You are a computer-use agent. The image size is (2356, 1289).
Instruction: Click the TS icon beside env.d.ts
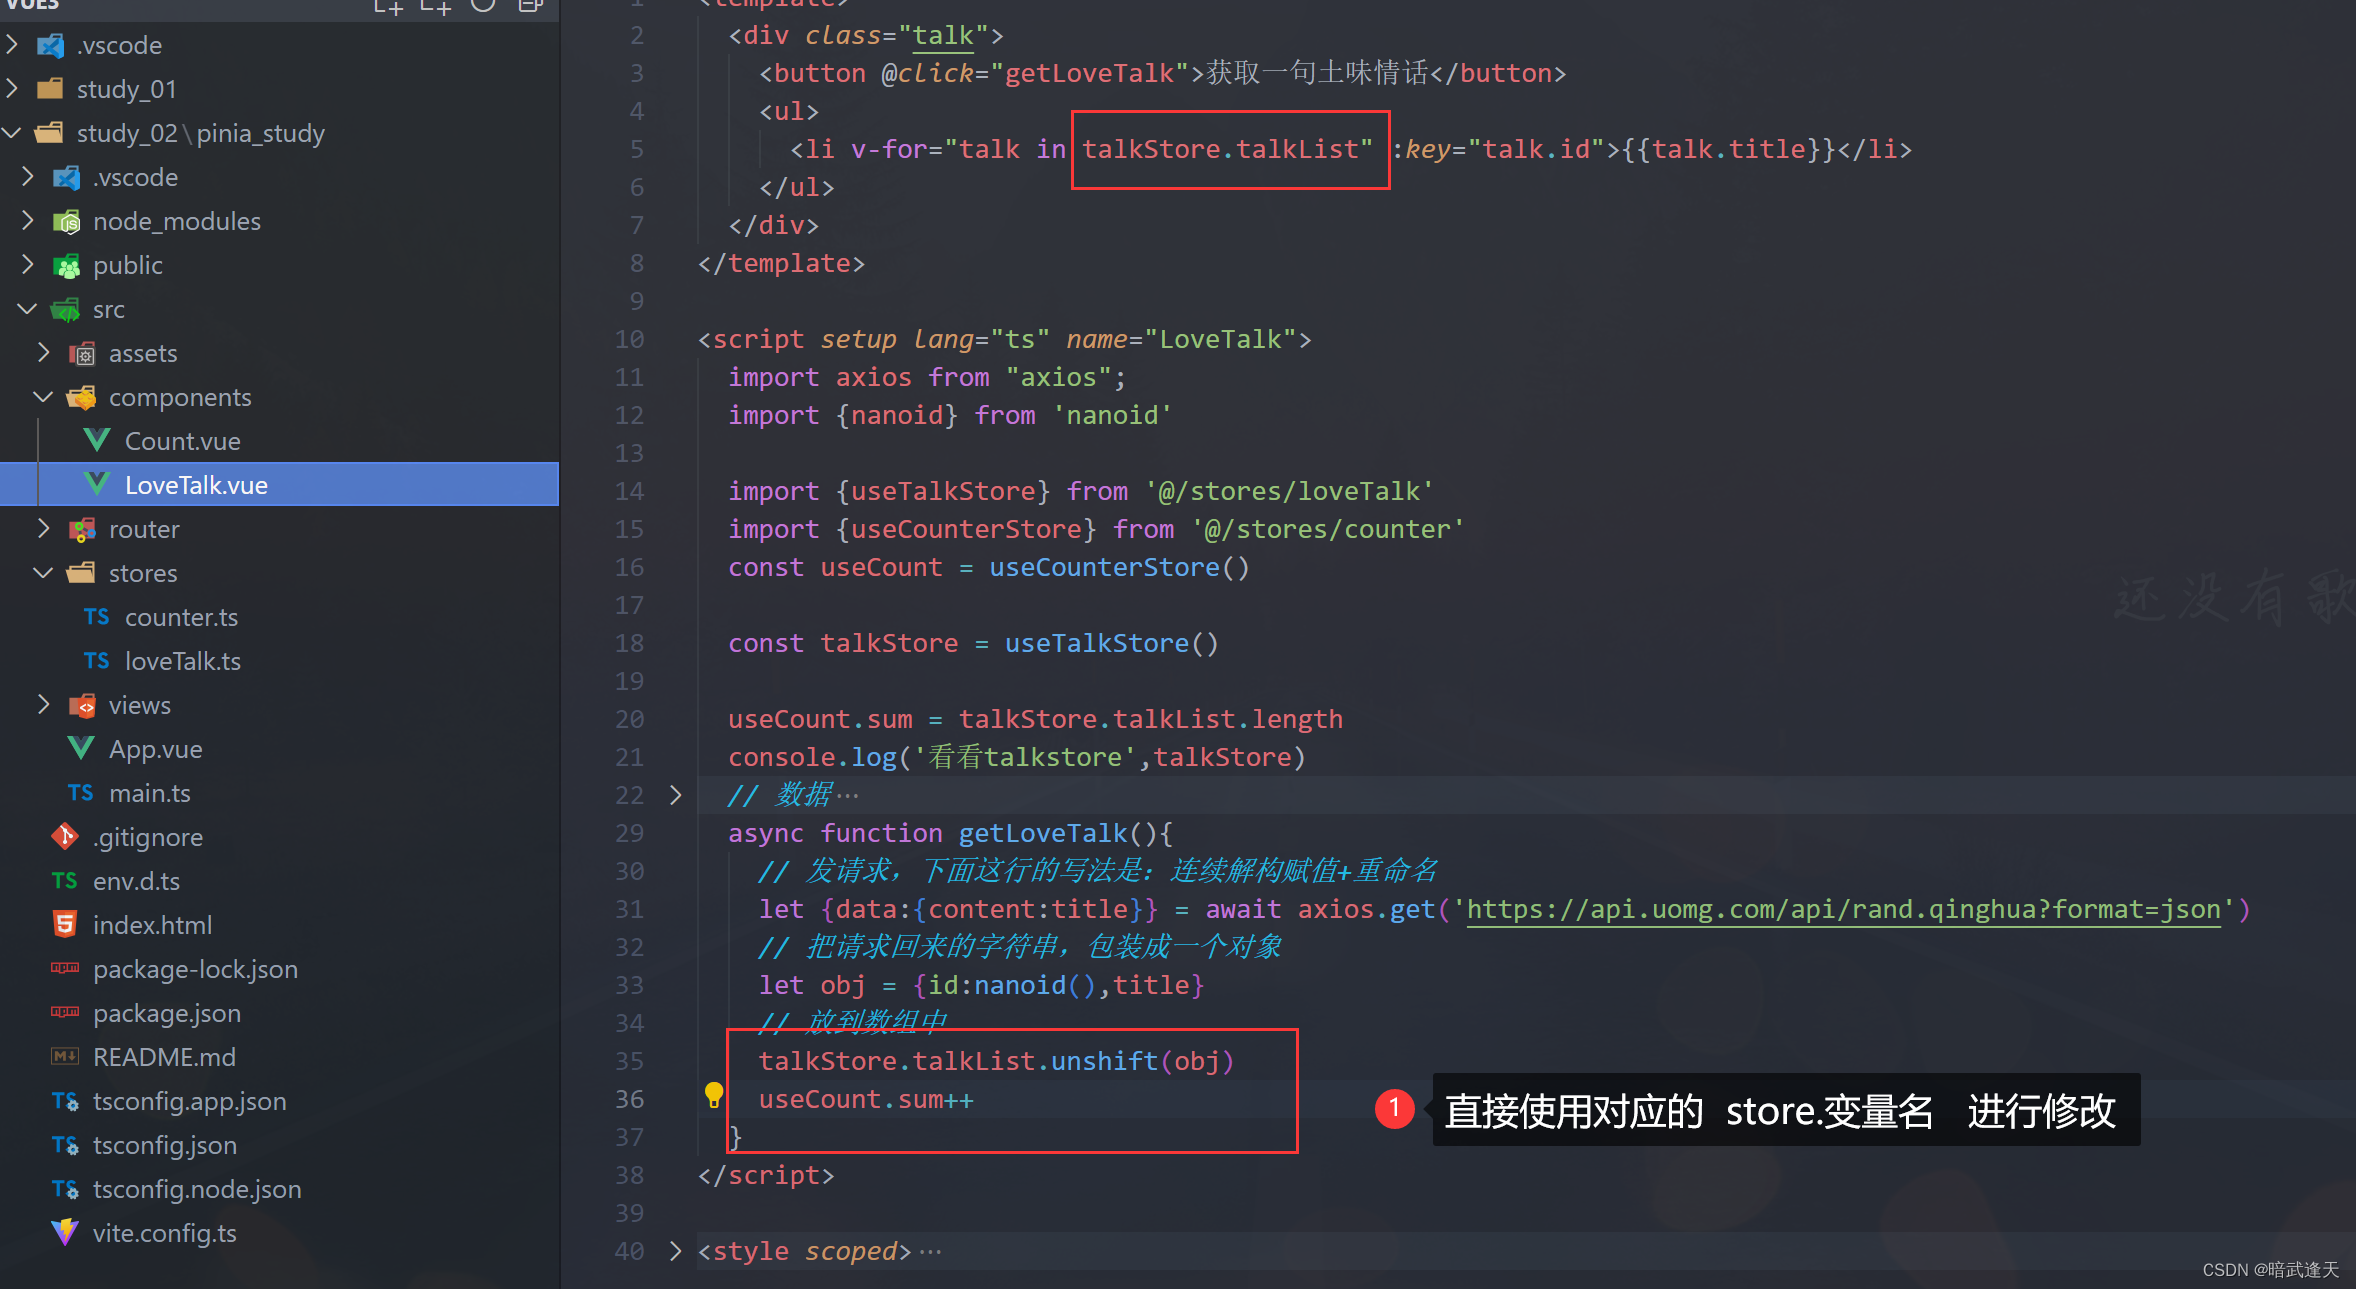click(64, 881)
